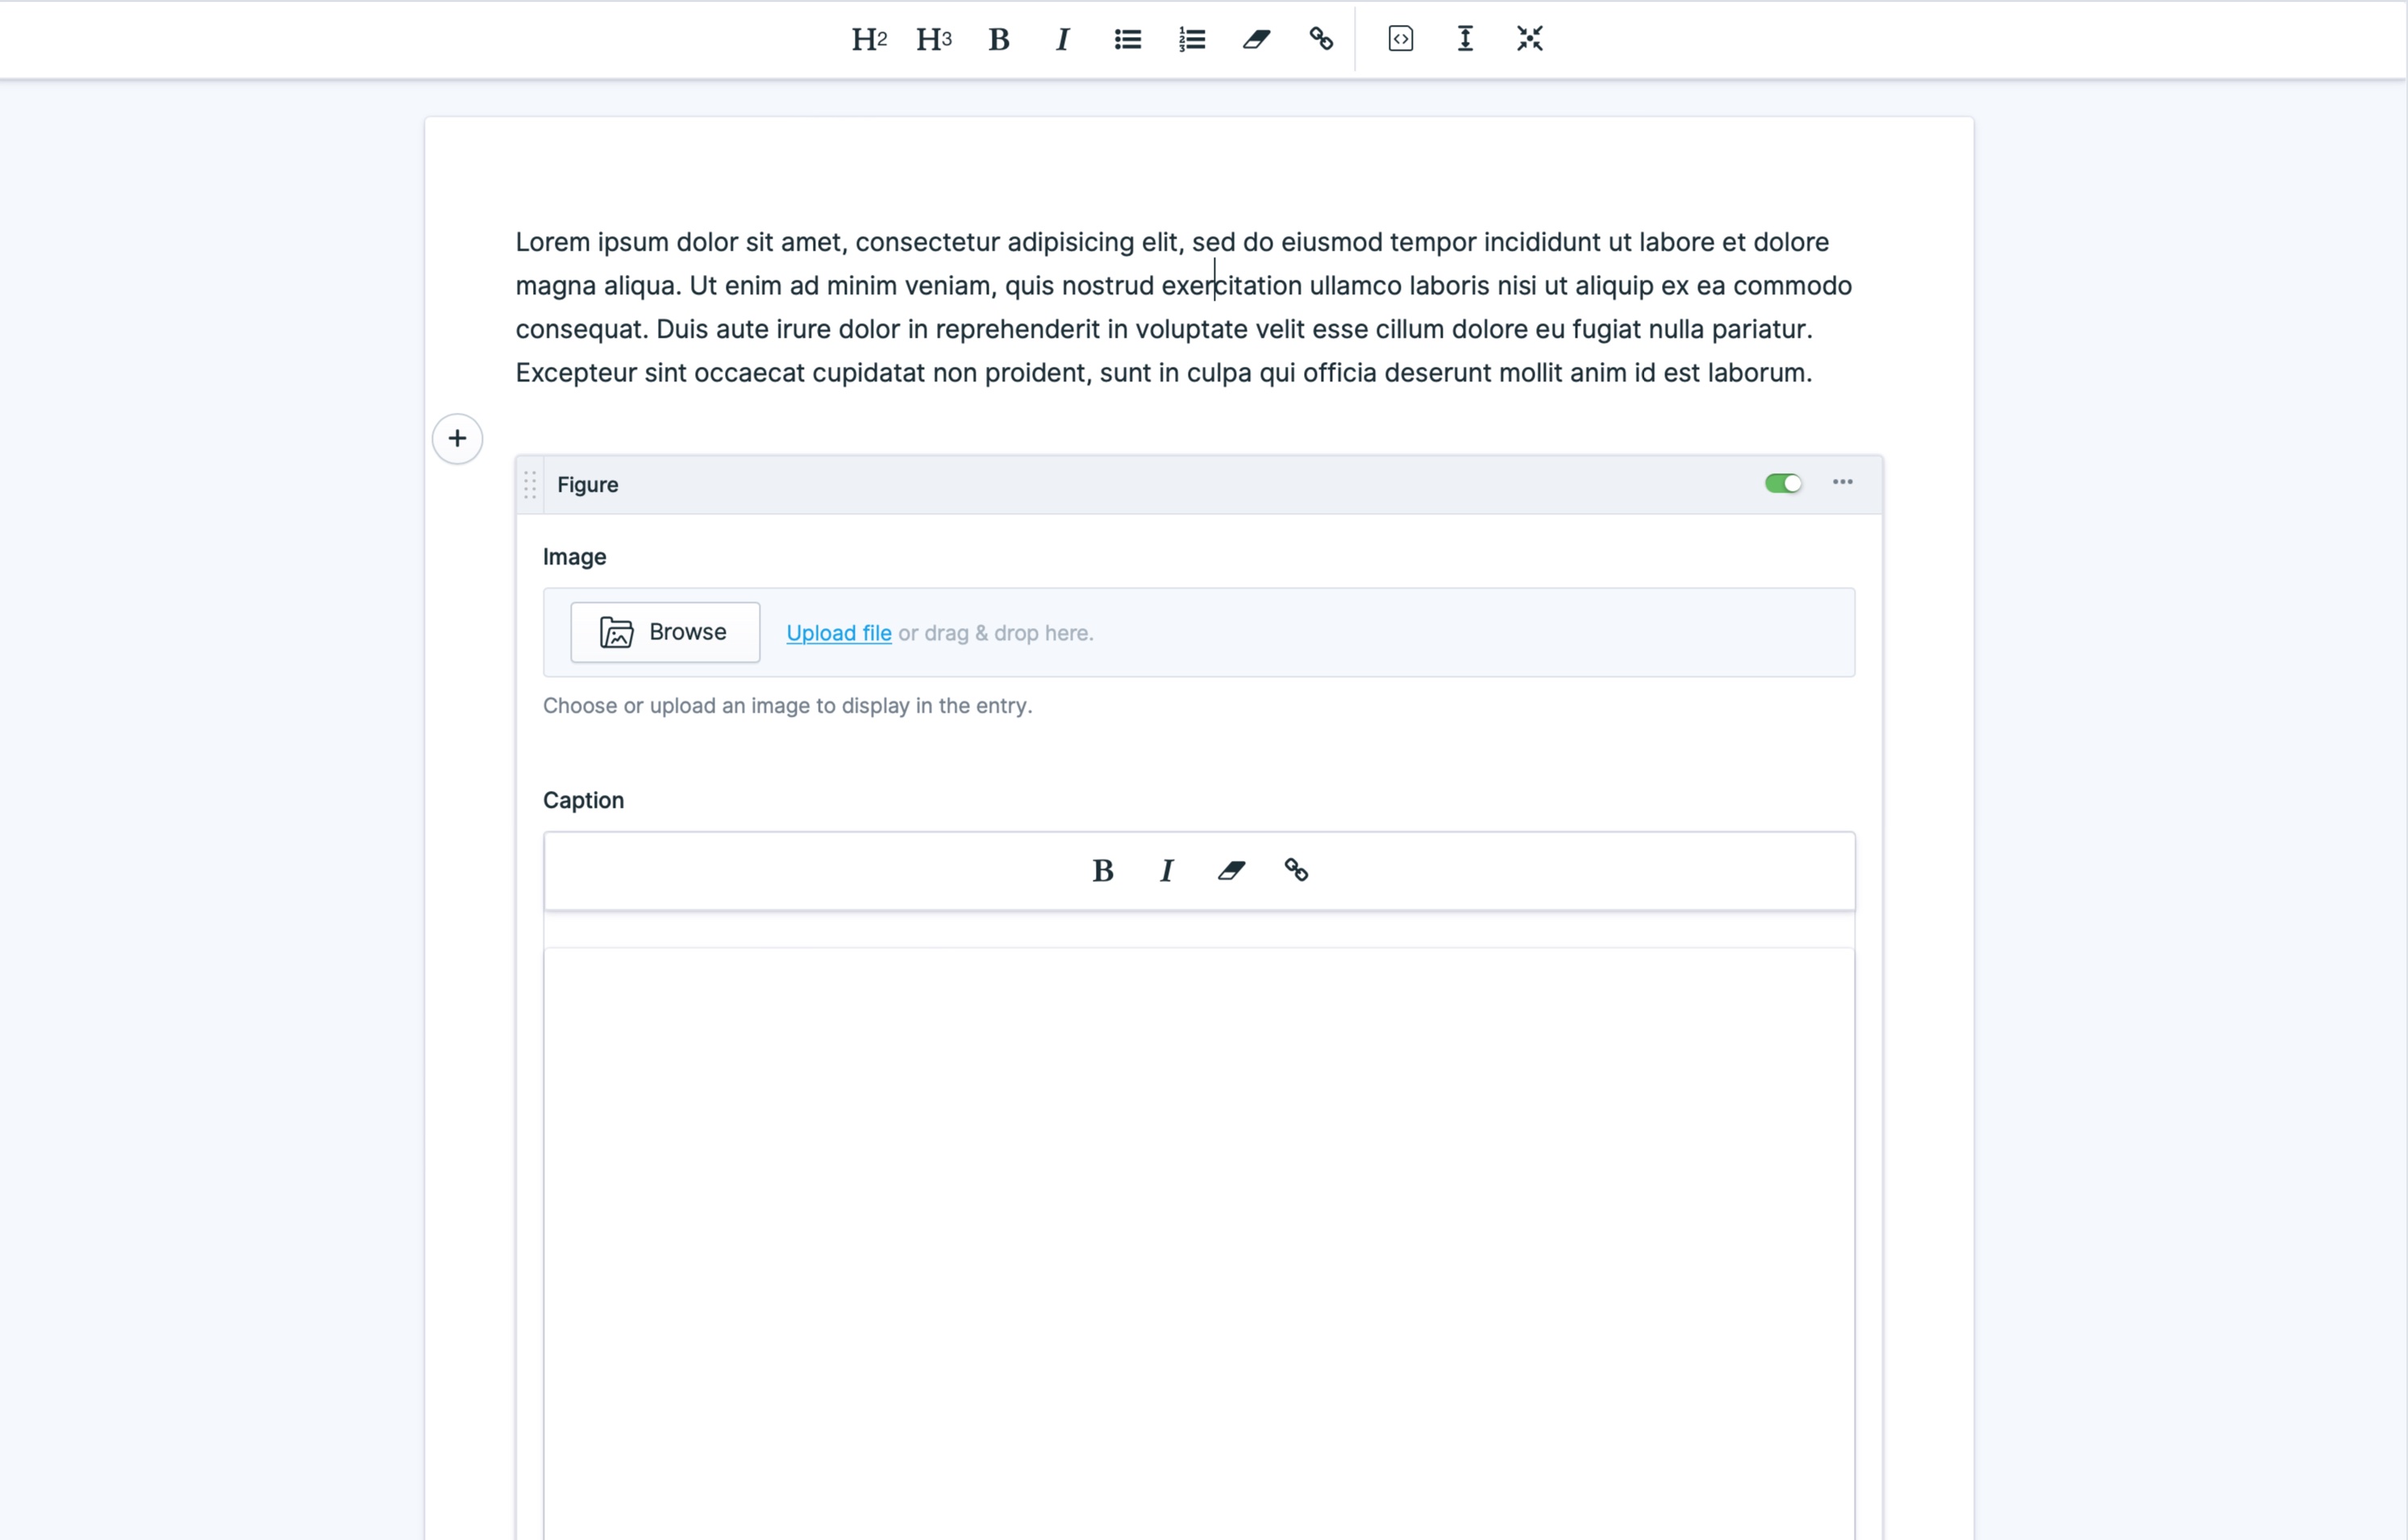The image size is (2408, 1540).
Task: Exit fullscreen editing mode
Action: click(x=1529, y=39)
